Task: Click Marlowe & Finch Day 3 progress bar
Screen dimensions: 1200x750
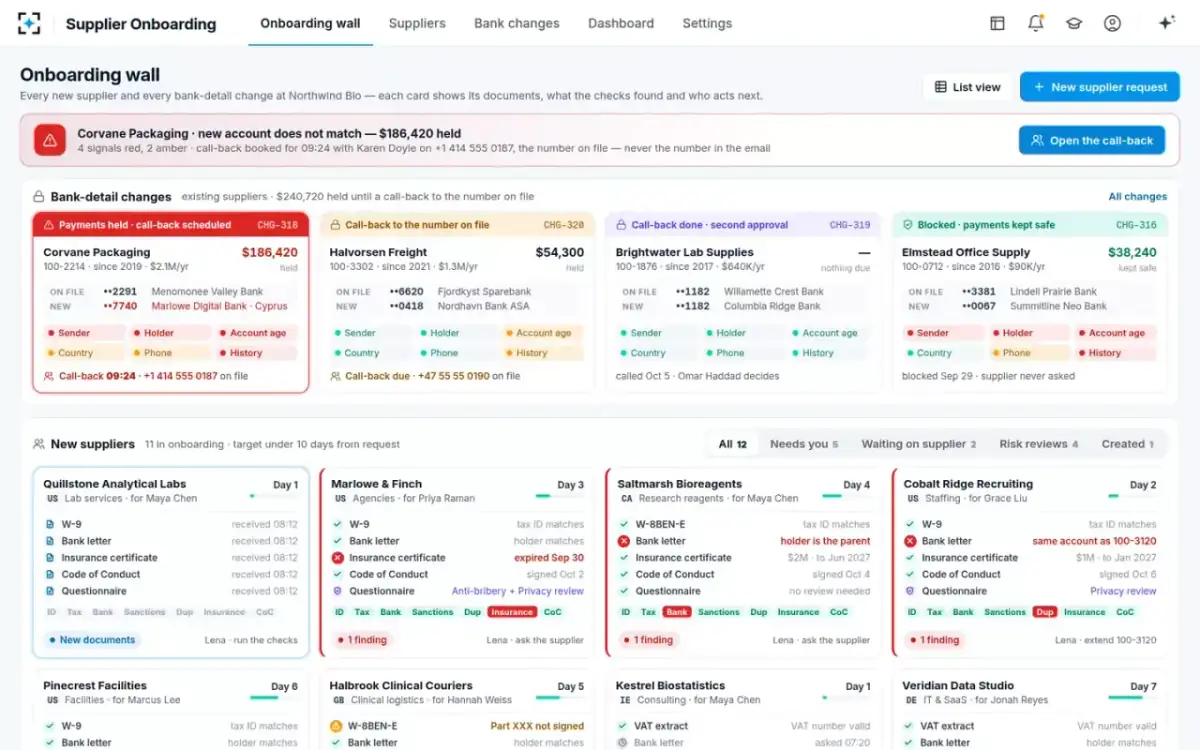Action: pyautogui.click(x=559, y=495)
